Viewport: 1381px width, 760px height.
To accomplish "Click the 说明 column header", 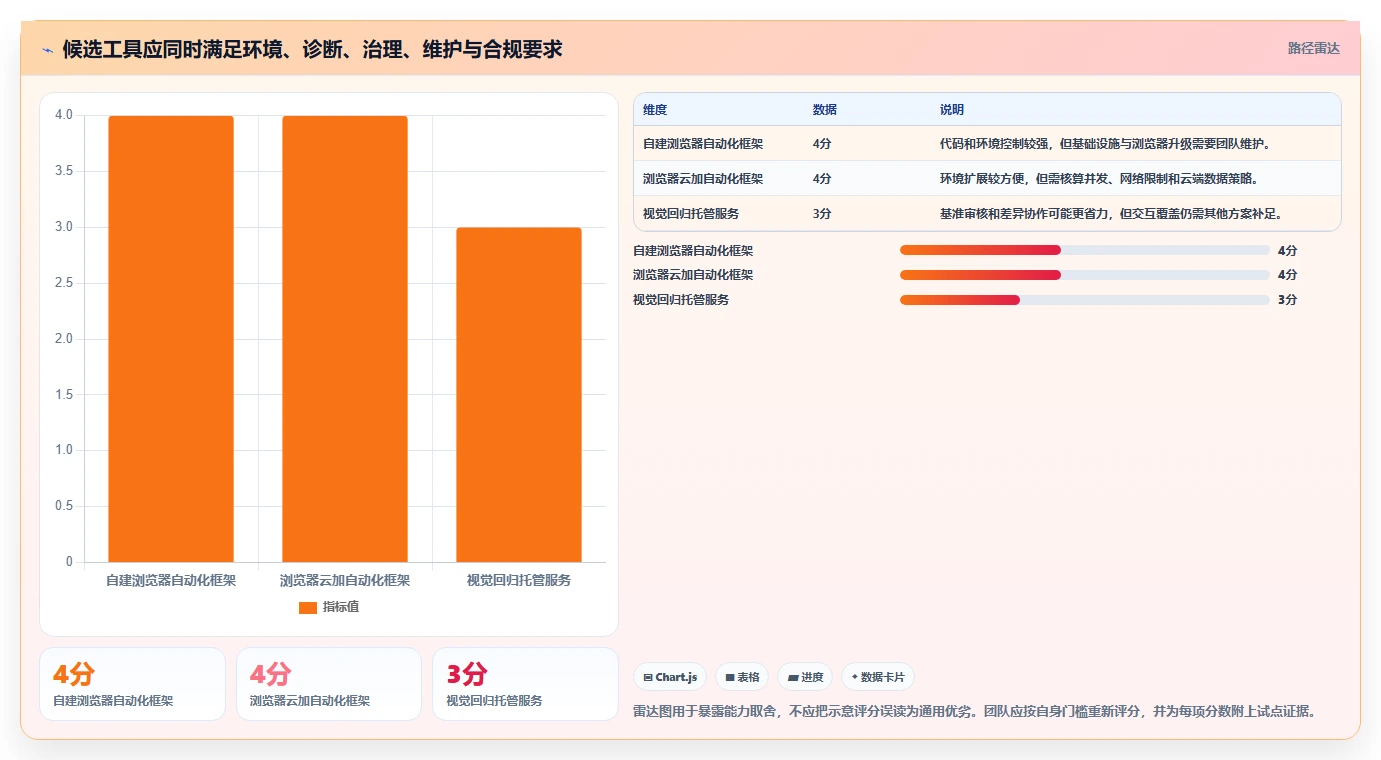I will (952, 110).
